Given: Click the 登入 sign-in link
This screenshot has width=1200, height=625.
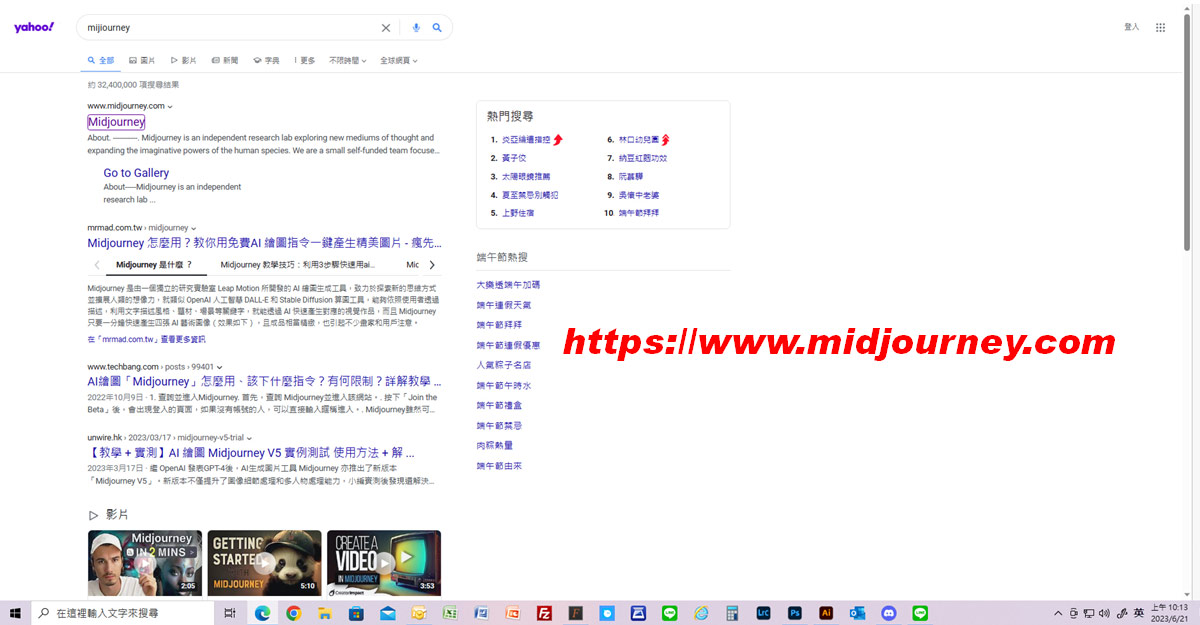Looking at the screenshot, I should click(1132, 27).
